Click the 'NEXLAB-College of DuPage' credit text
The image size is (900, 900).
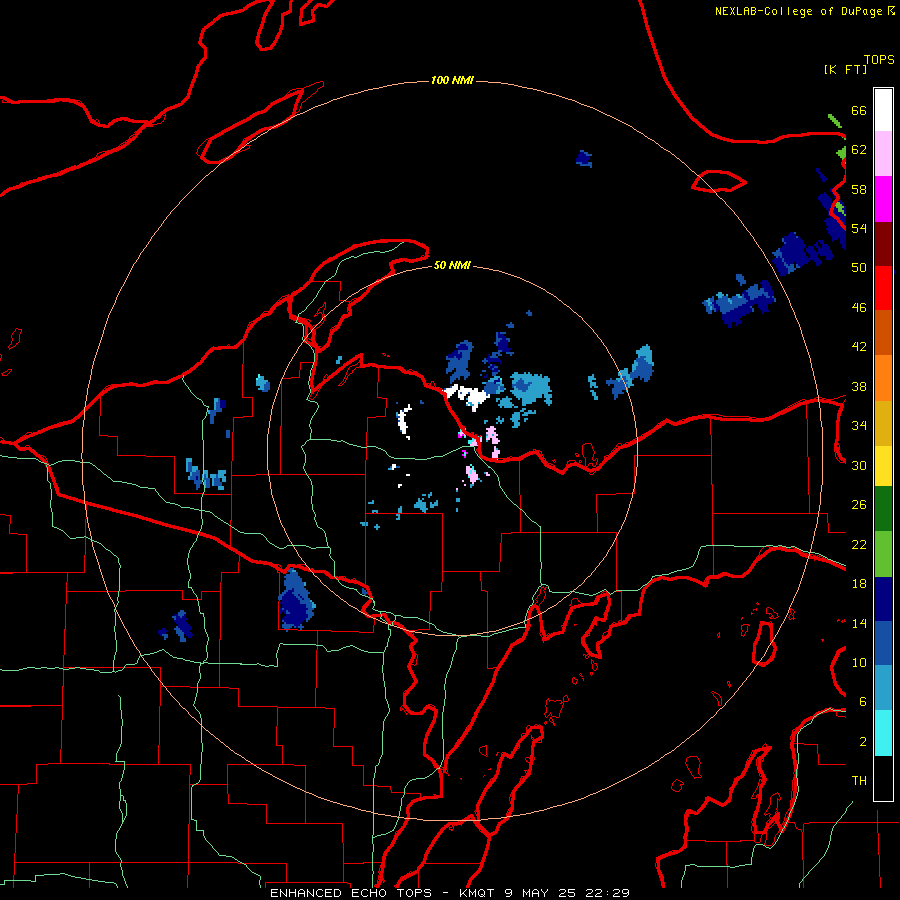coord(798,11)
